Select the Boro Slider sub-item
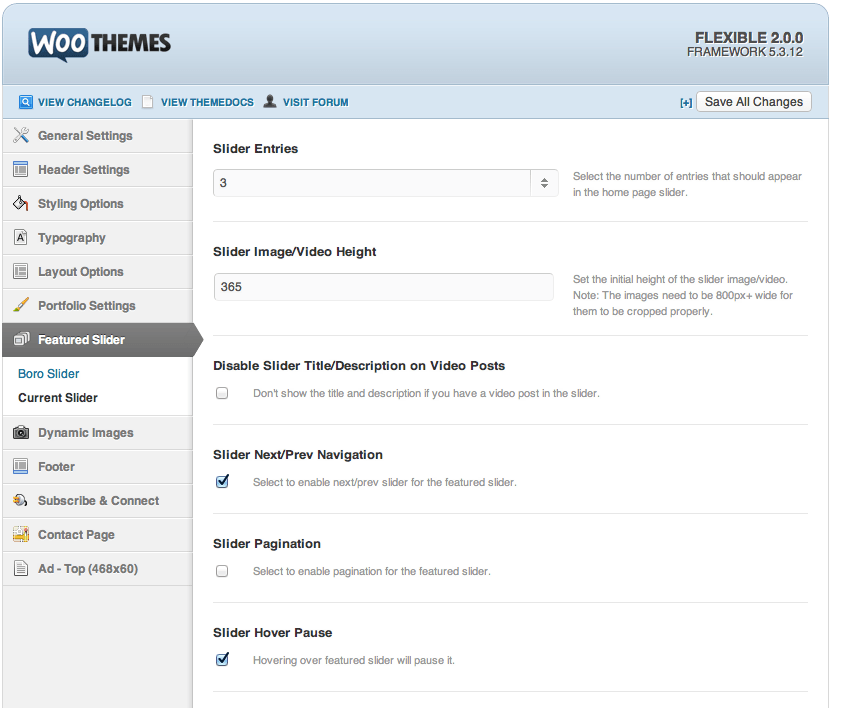Screen dimensions: 842x708 tap(49, 374)
